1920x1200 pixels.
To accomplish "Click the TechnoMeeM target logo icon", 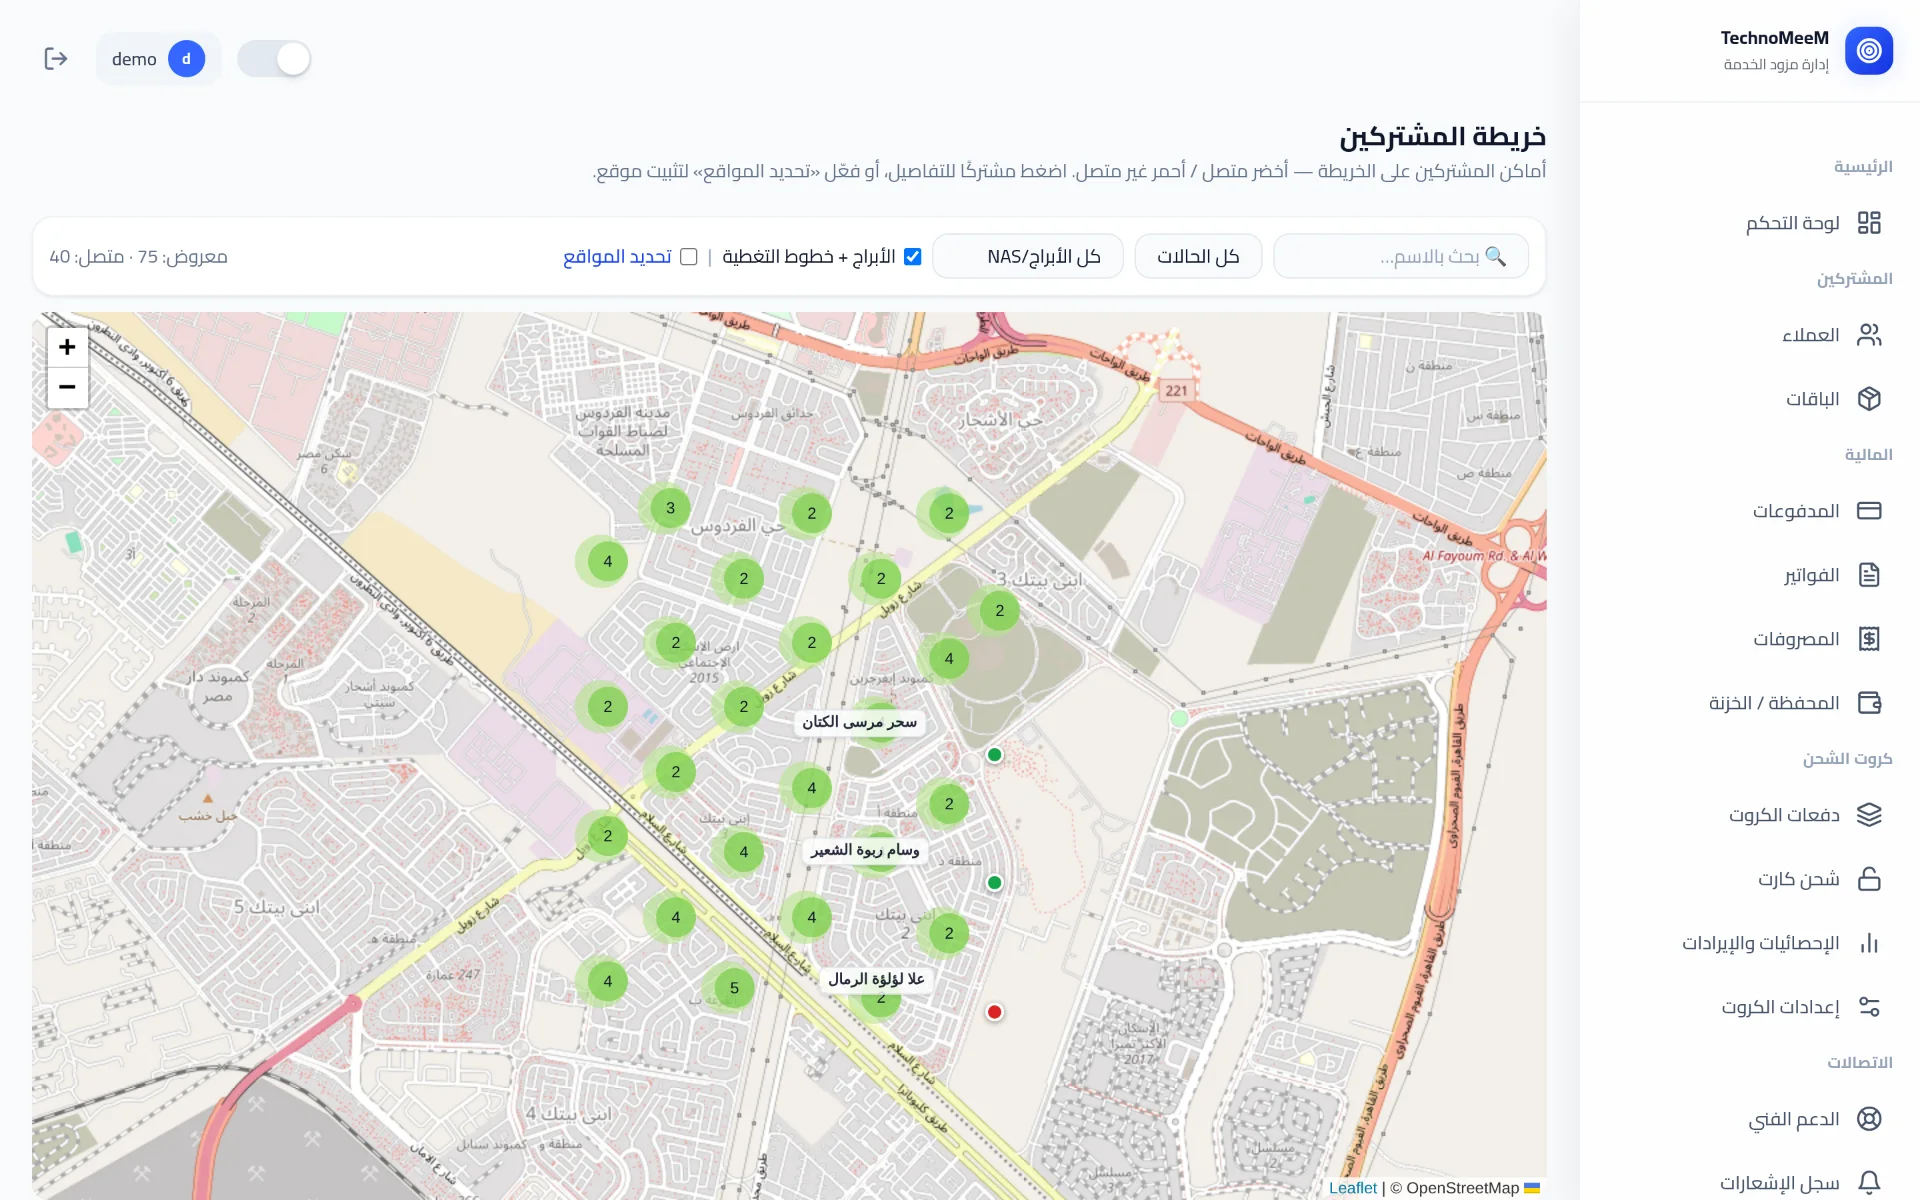I will (x=1868, y=51).
